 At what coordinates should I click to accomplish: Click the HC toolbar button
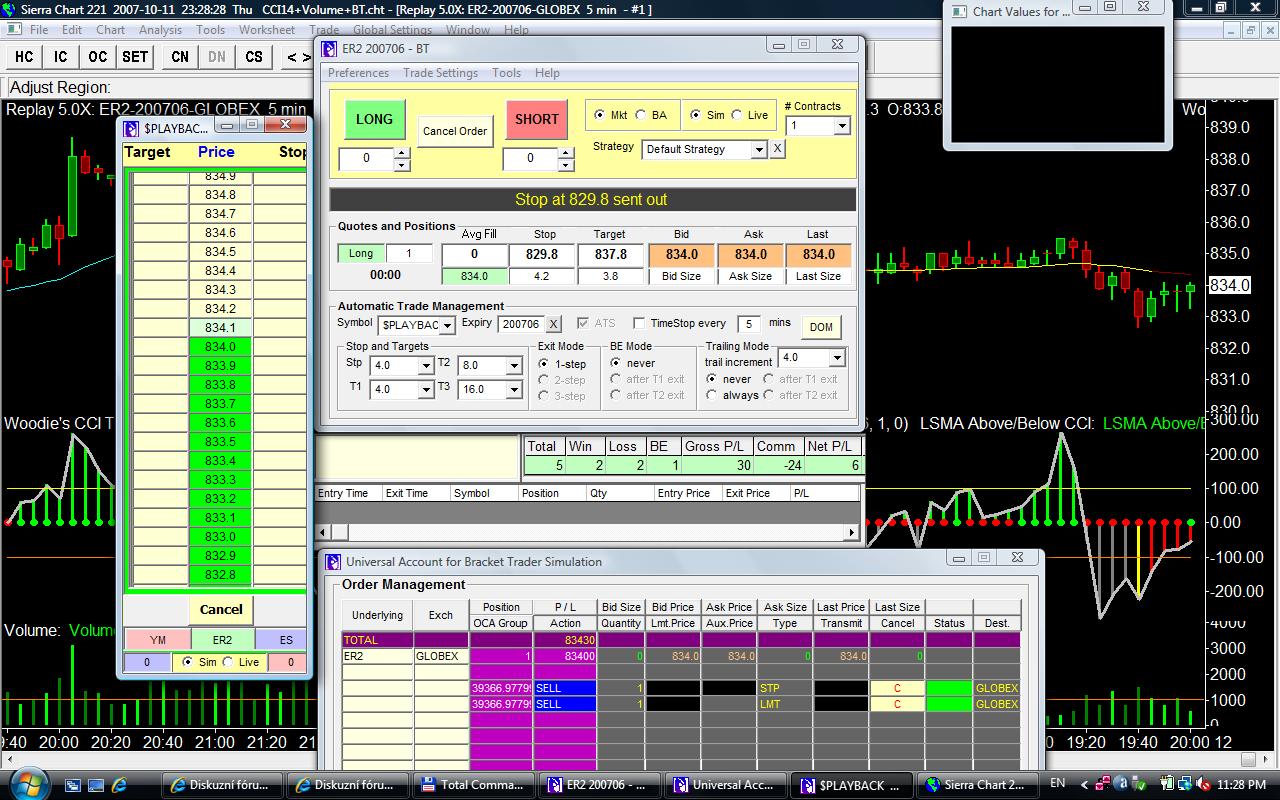24,57
